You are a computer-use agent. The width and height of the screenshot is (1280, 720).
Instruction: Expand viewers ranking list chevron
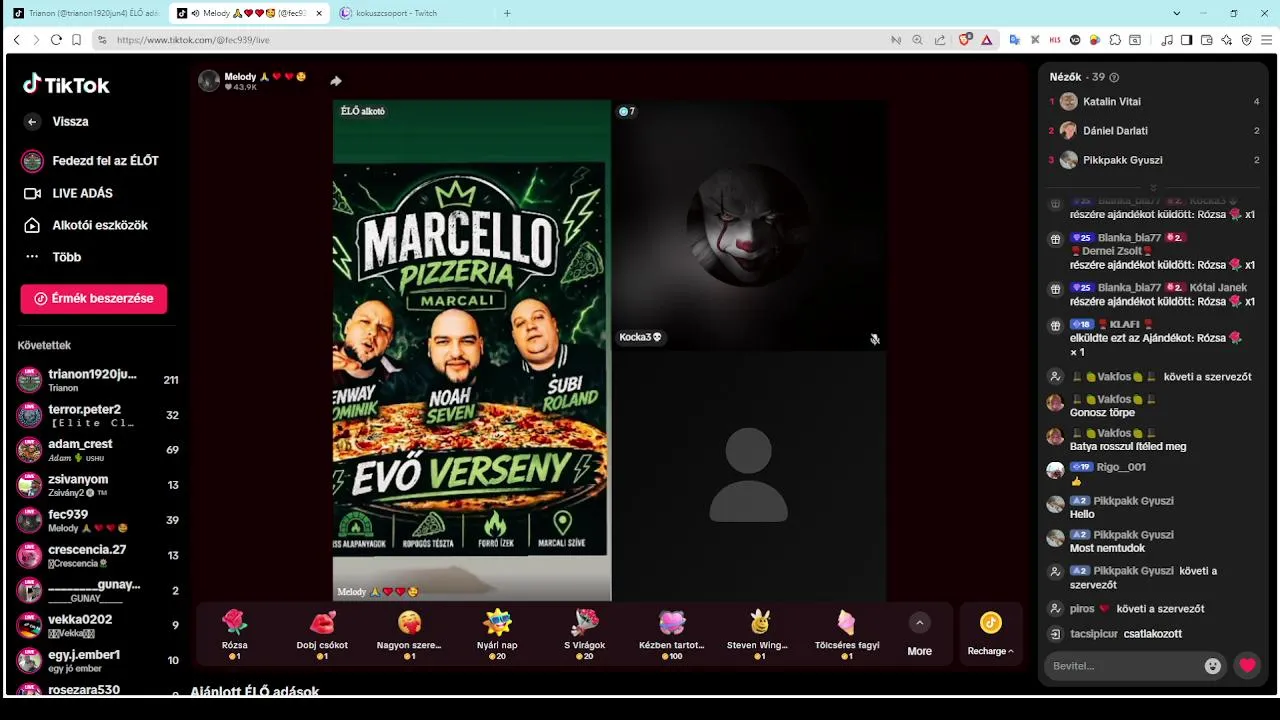[1153, 188]
